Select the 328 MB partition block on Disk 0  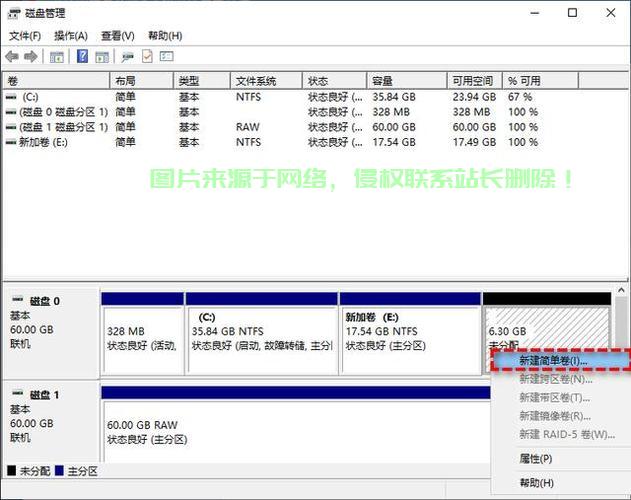click(143, 334)
